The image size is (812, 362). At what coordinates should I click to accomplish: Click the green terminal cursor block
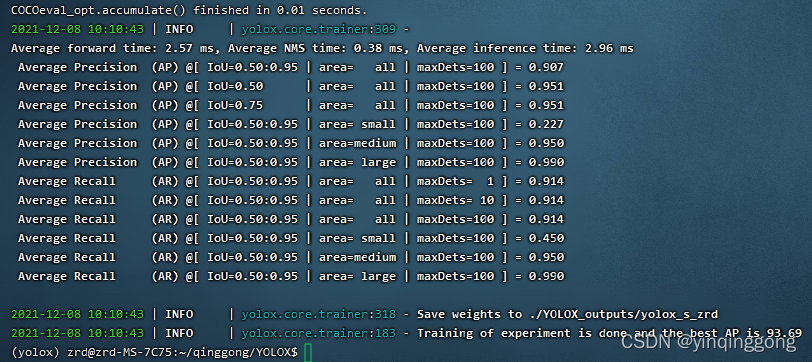click(x=308, y=352)
